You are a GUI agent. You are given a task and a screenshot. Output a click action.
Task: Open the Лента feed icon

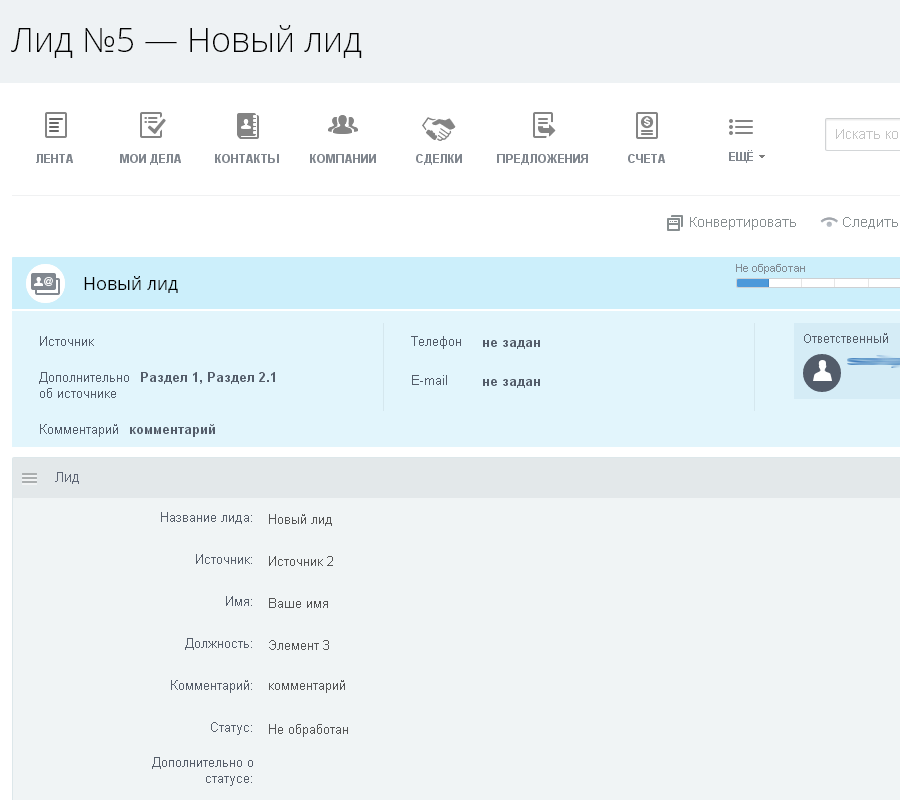(55, 127)
